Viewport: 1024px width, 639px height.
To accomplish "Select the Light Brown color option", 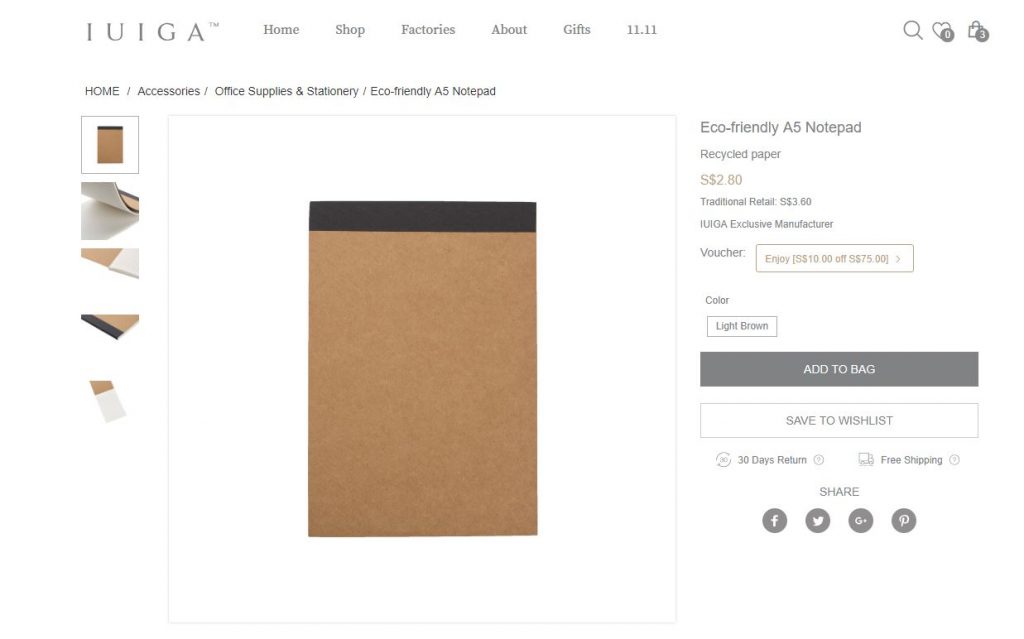I will click(x=742, y=326).
